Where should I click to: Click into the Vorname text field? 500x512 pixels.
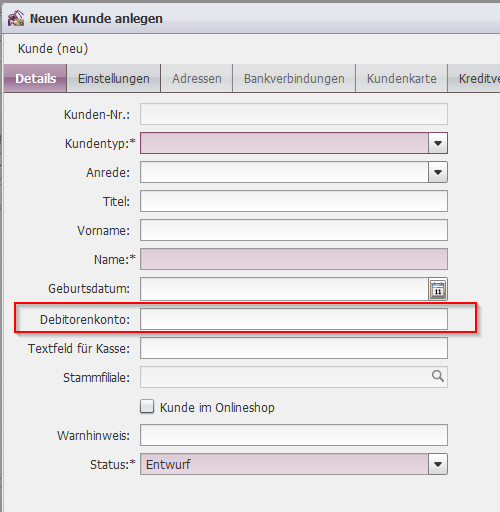click(x=294, y=230)
